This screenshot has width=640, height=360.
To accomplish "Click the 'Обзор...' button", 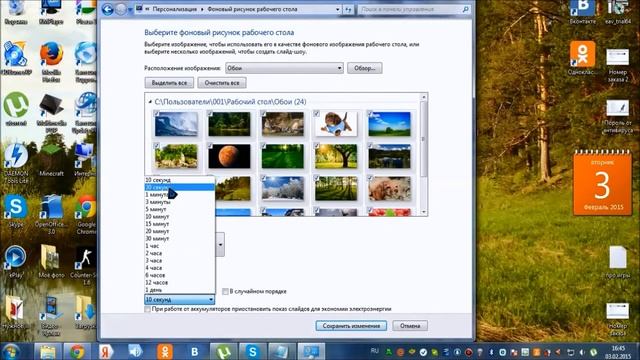I will point(364,68).
